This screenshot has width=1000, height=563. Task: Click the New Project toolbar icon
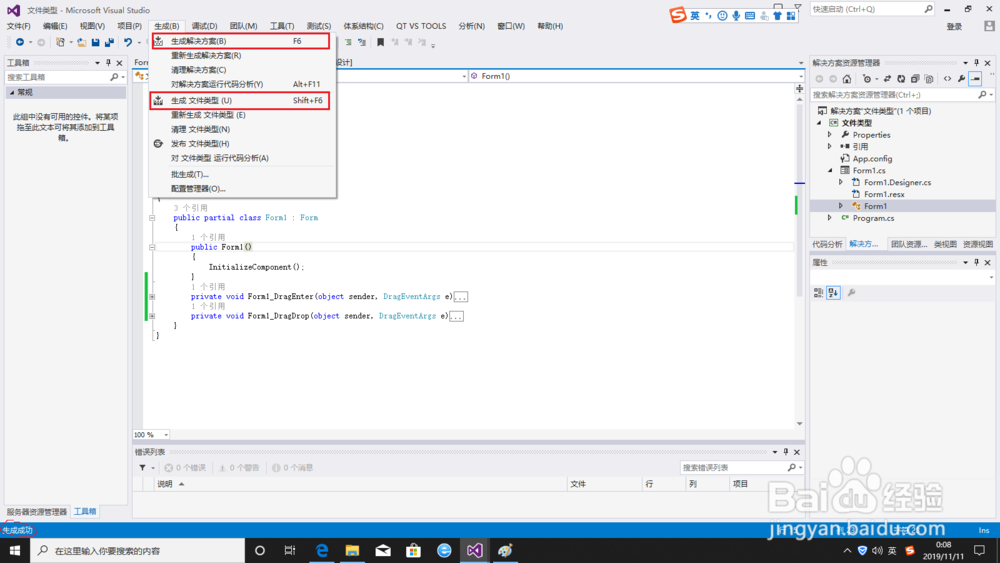(60, 42)
